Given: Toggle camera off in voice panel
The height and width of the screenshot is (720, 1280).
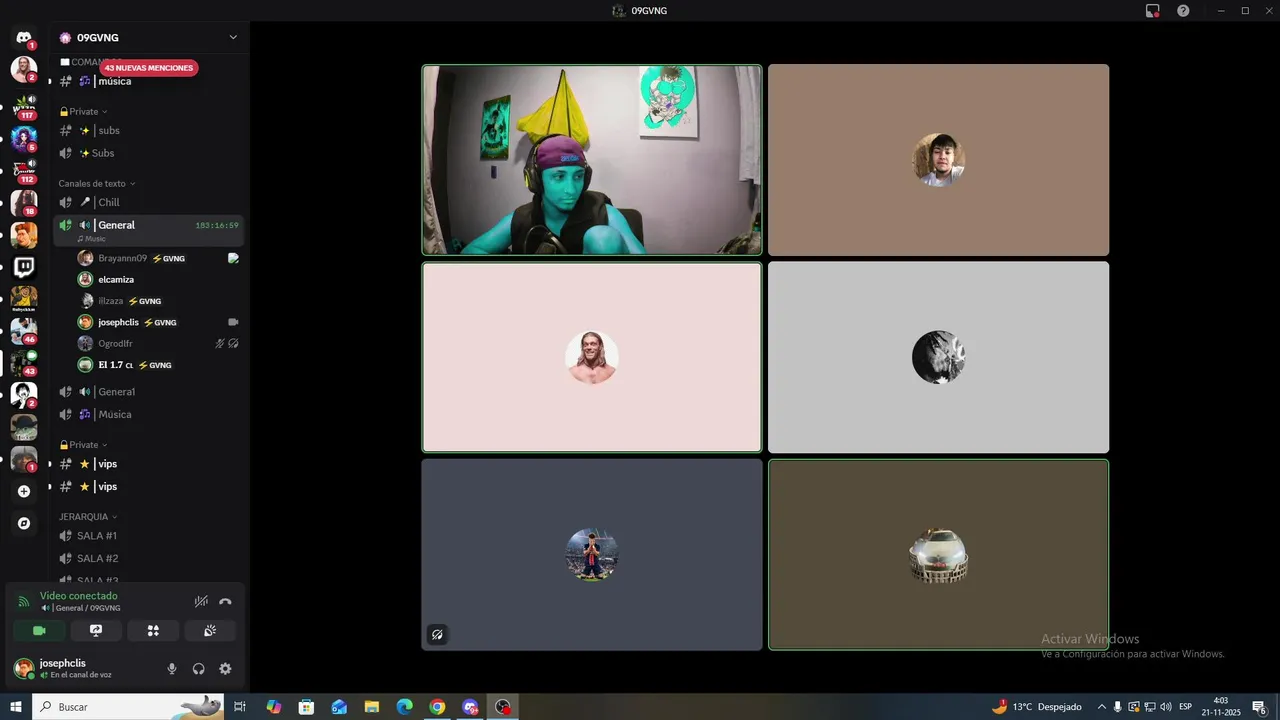Looking at the screenshot, I should click(39, 631).
